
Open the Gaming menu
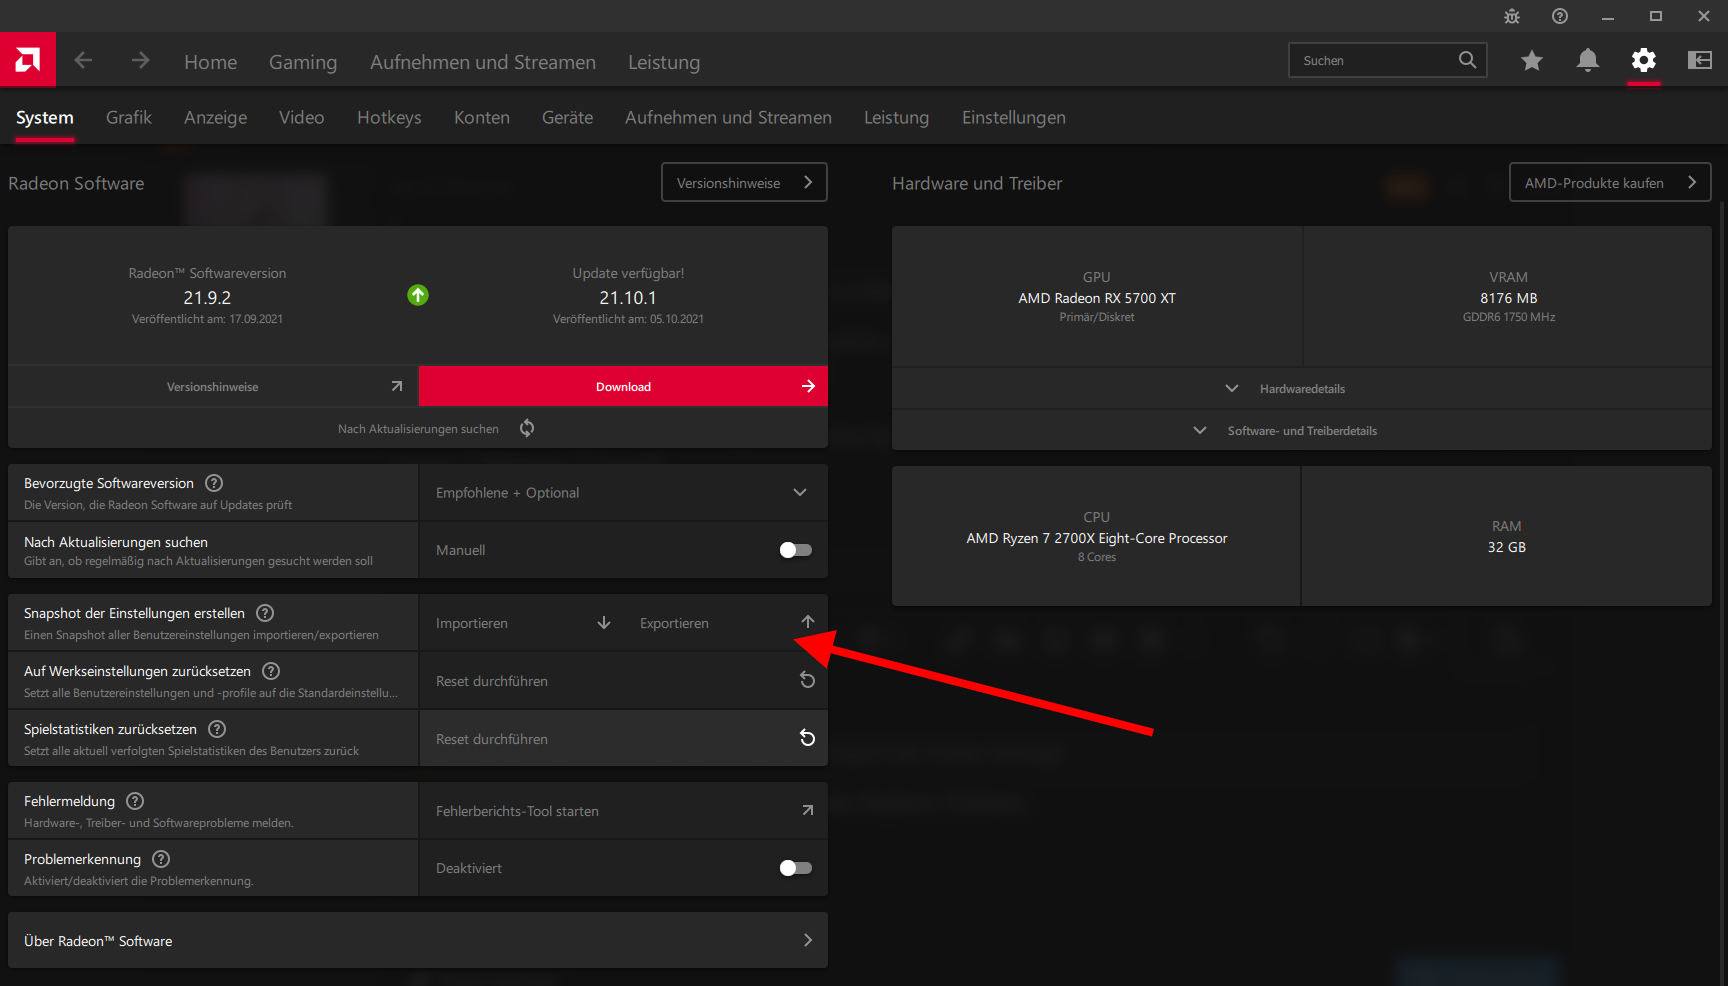pos(303,62)
